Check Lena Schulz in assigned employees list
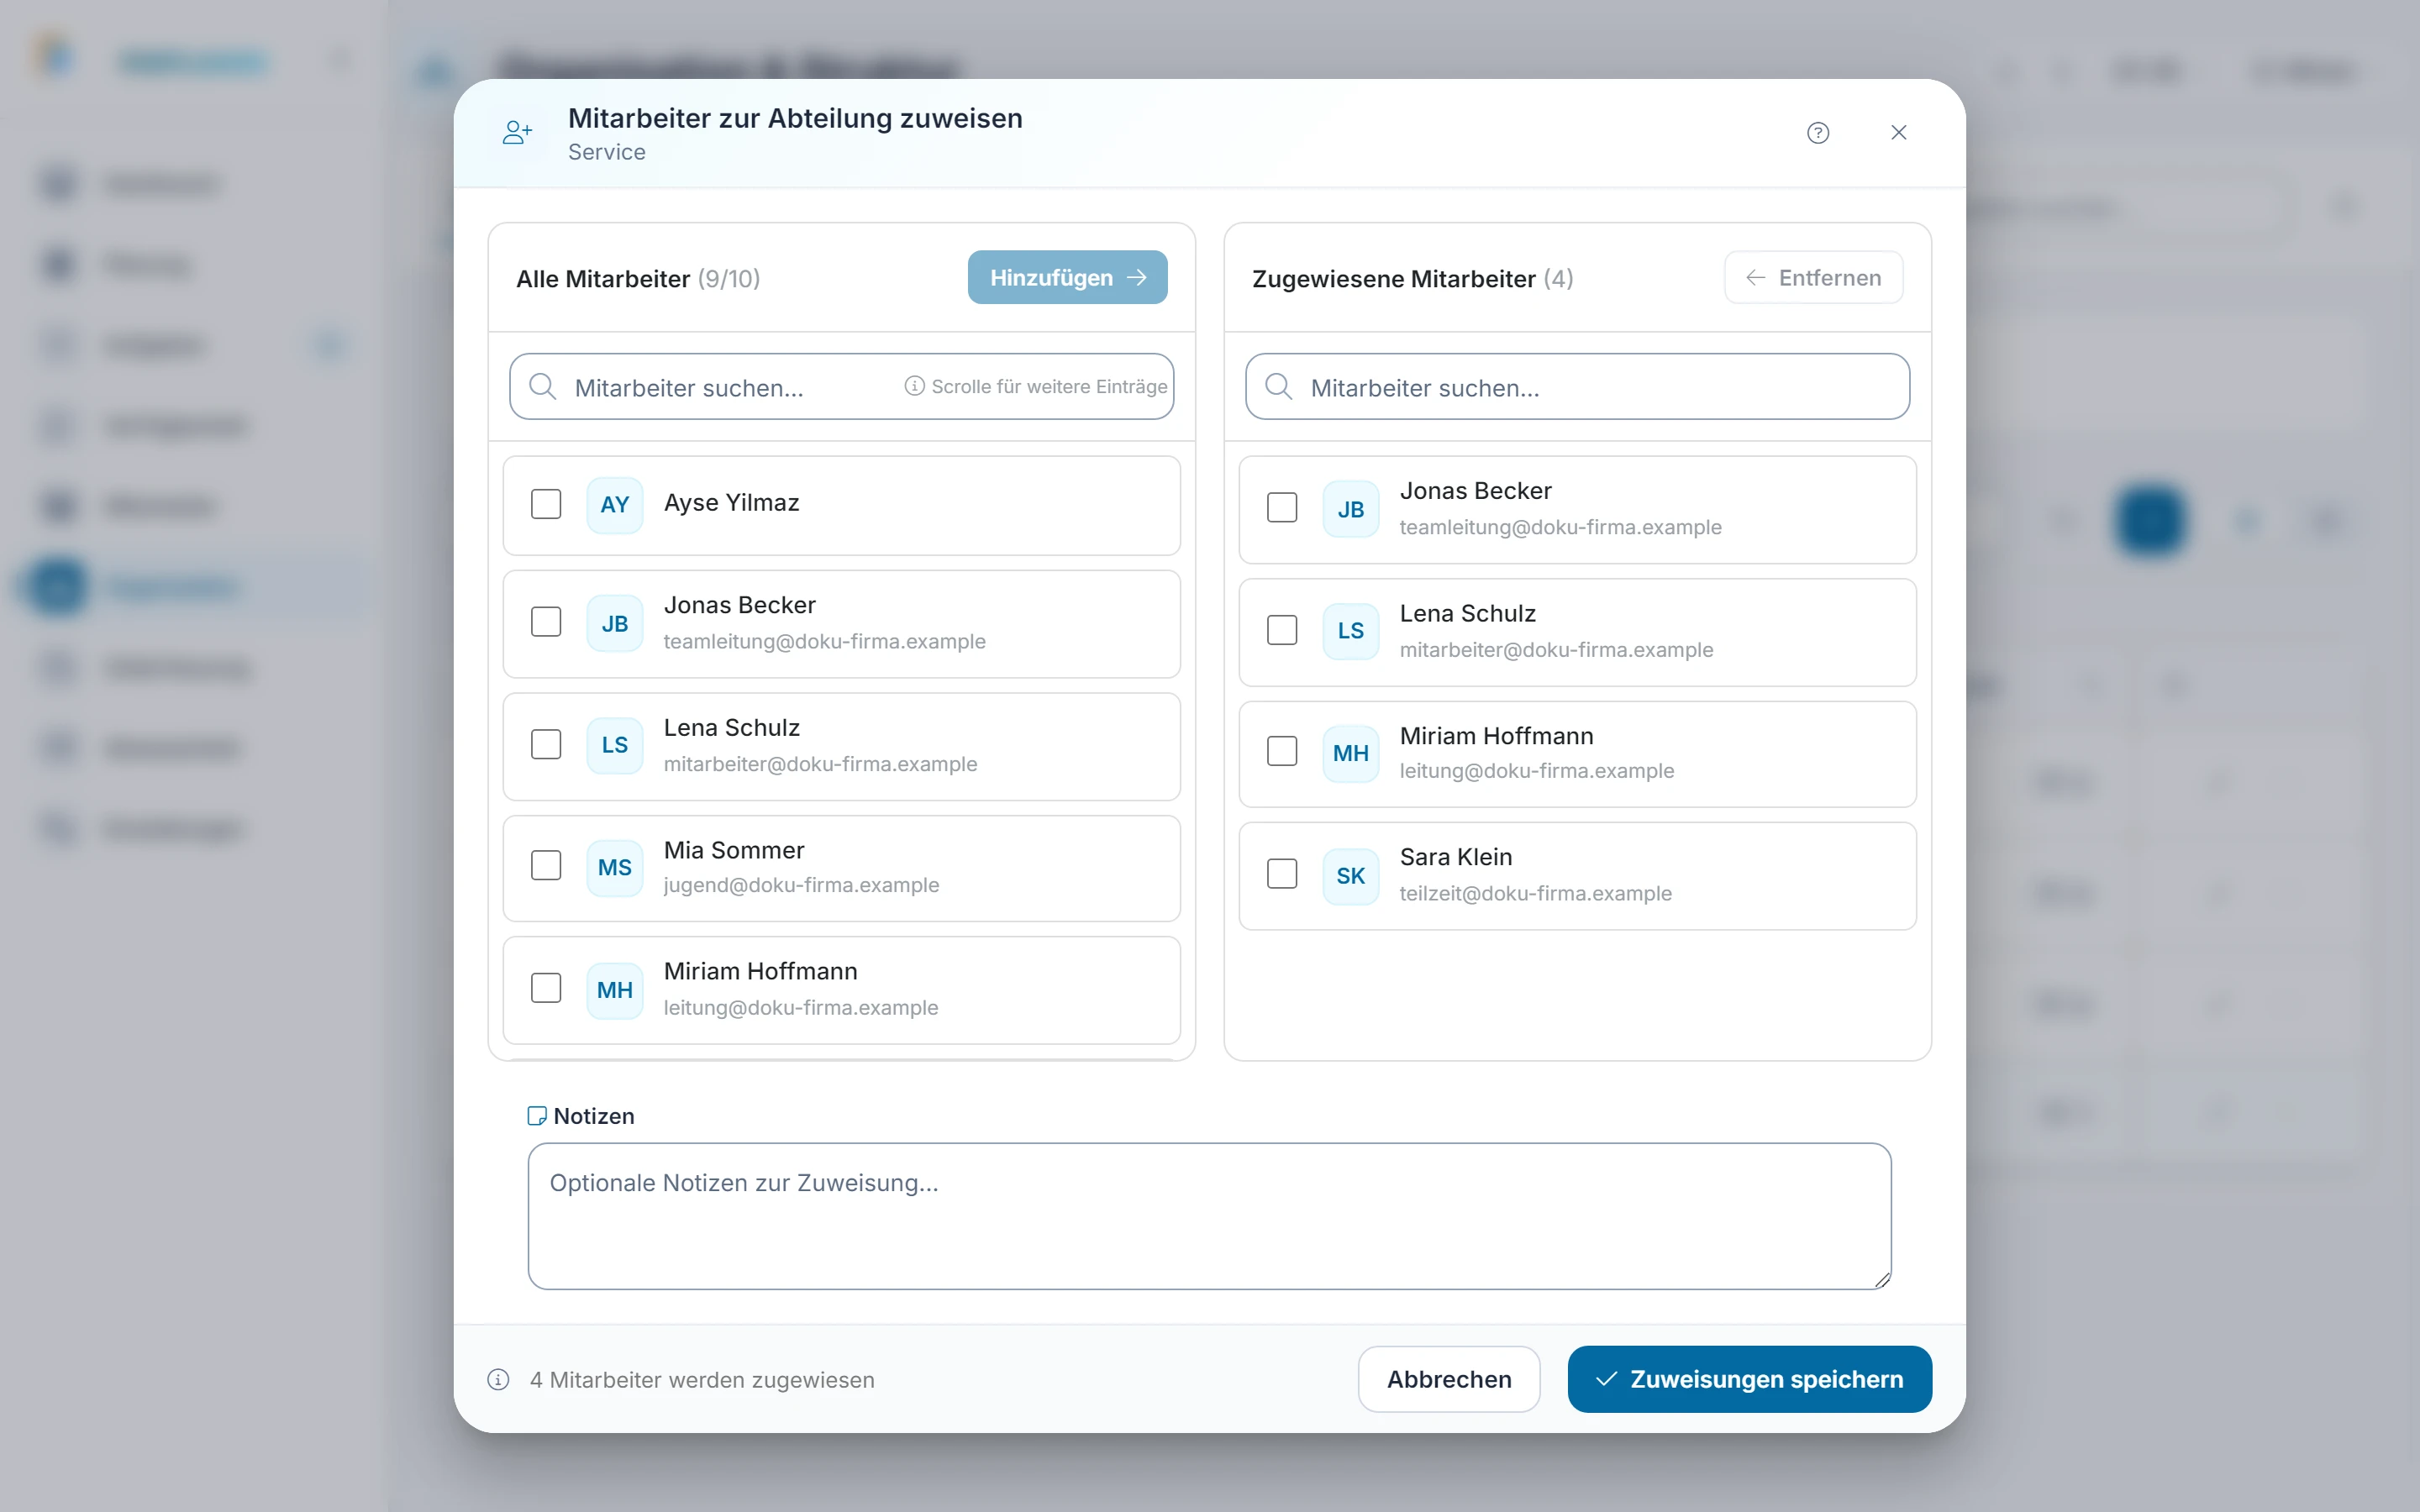This screenshot has width=2420, height=1512. pos(1282,630)
